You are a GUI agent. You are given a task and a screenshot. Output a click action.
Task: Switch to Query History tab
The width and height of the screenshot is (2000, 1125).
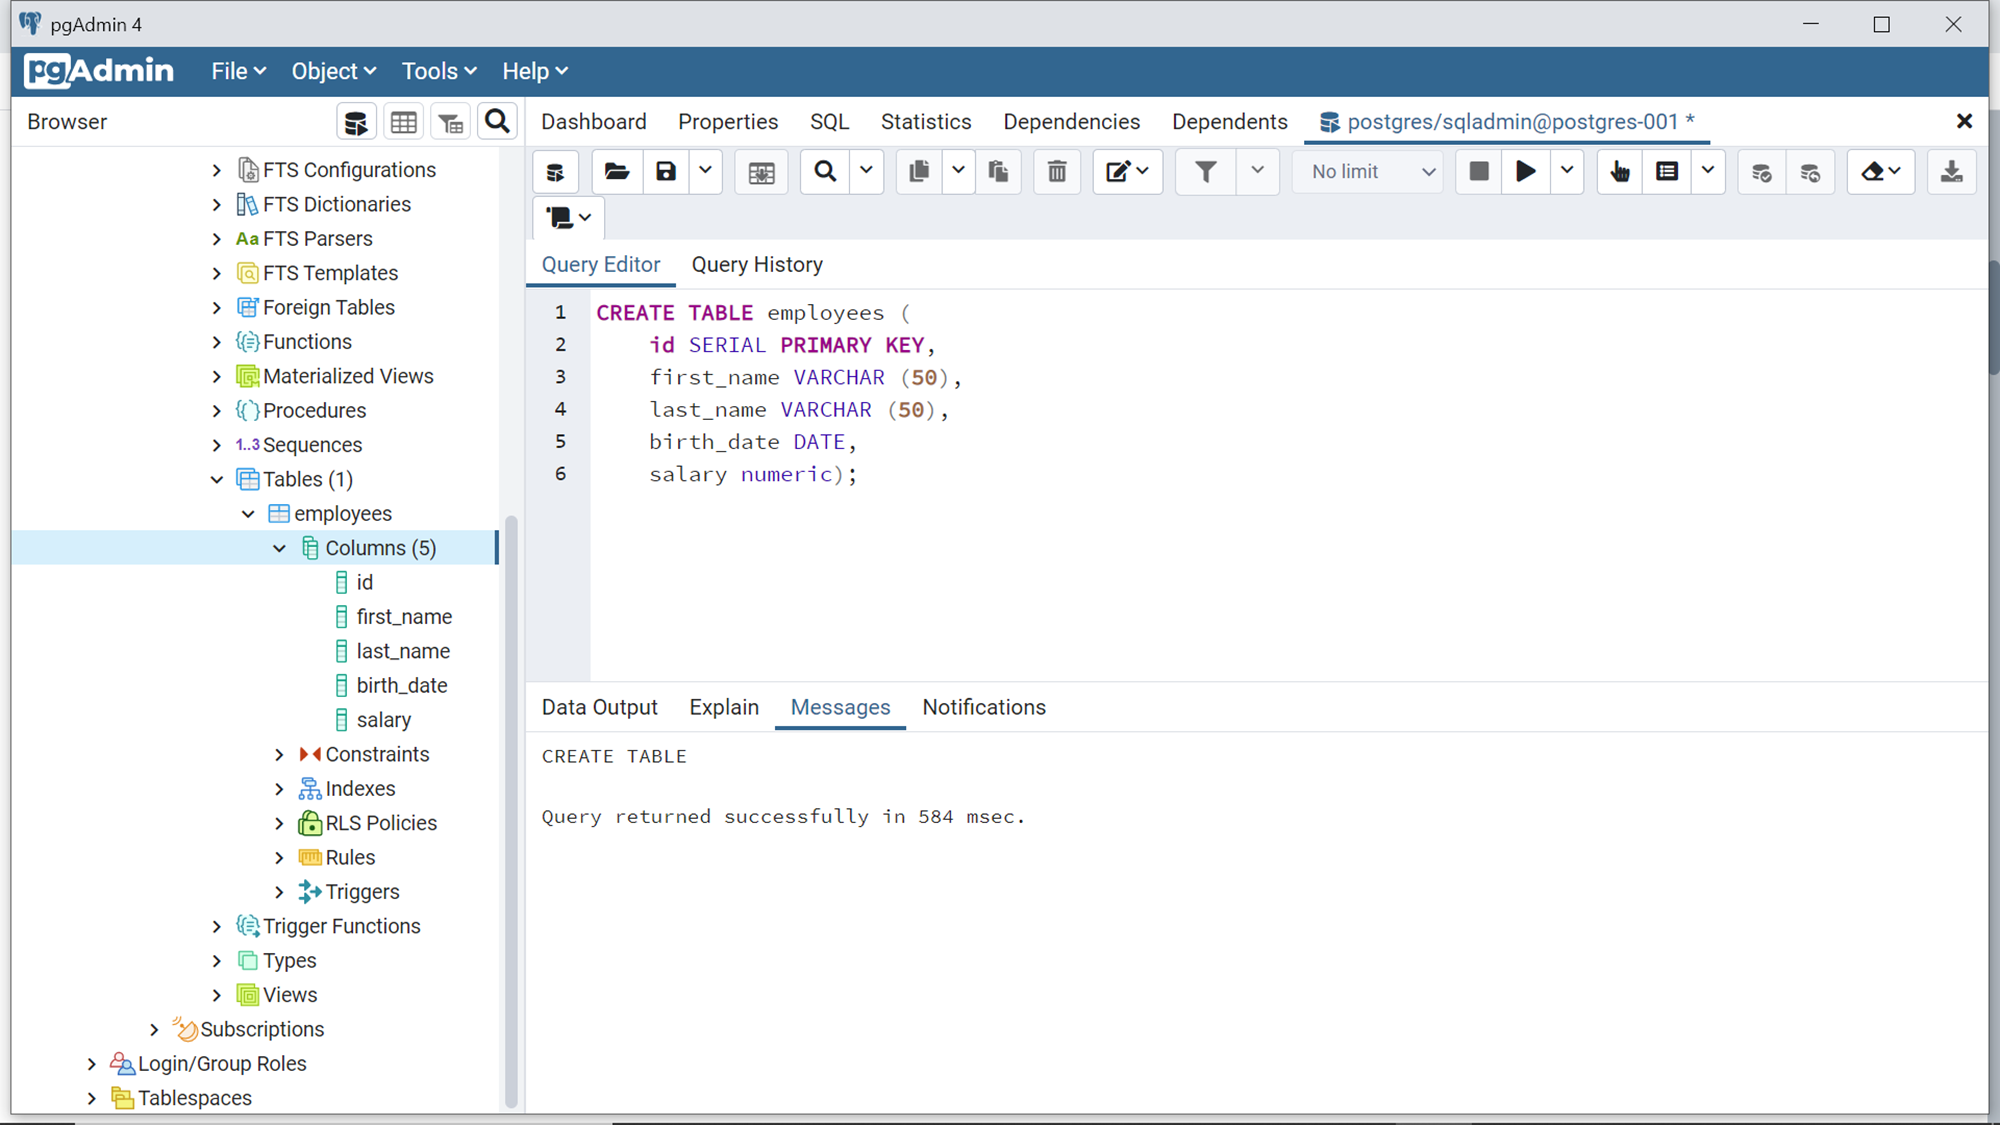(x=757, y=265)
